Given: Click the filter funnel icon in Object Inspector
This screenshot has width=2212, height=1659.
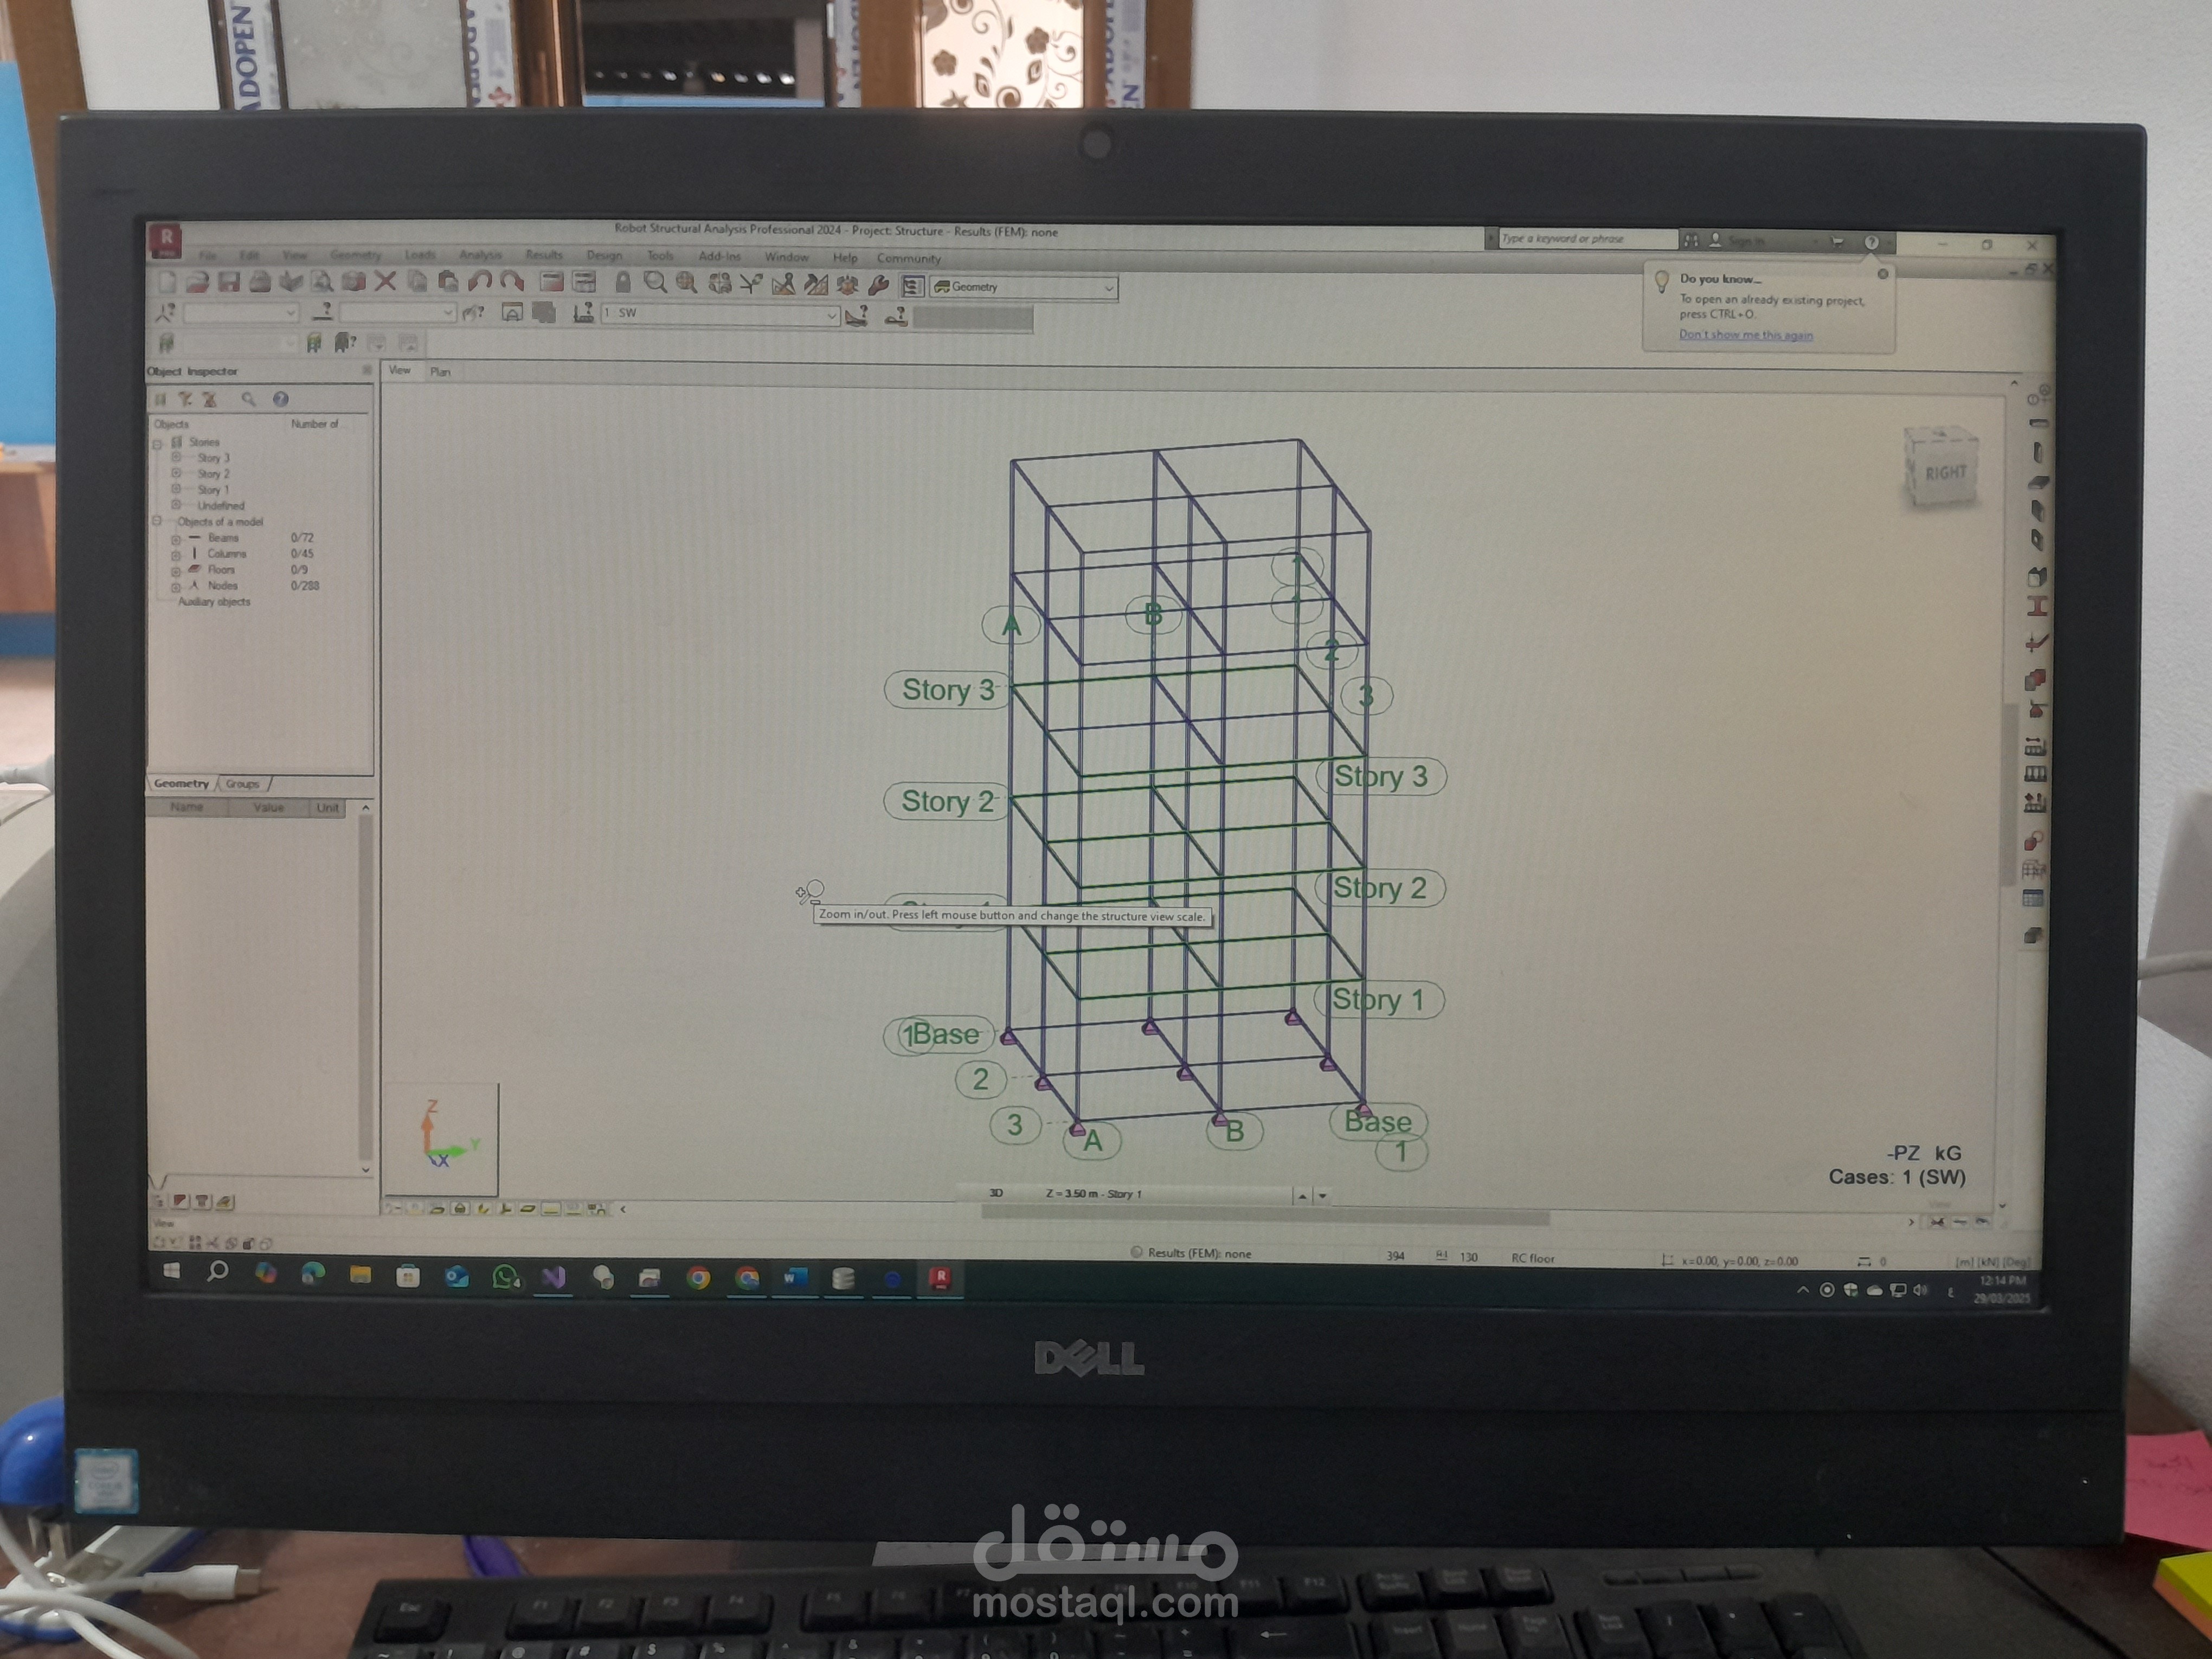Looking at the screenshot, I should [x=186, y=399].
